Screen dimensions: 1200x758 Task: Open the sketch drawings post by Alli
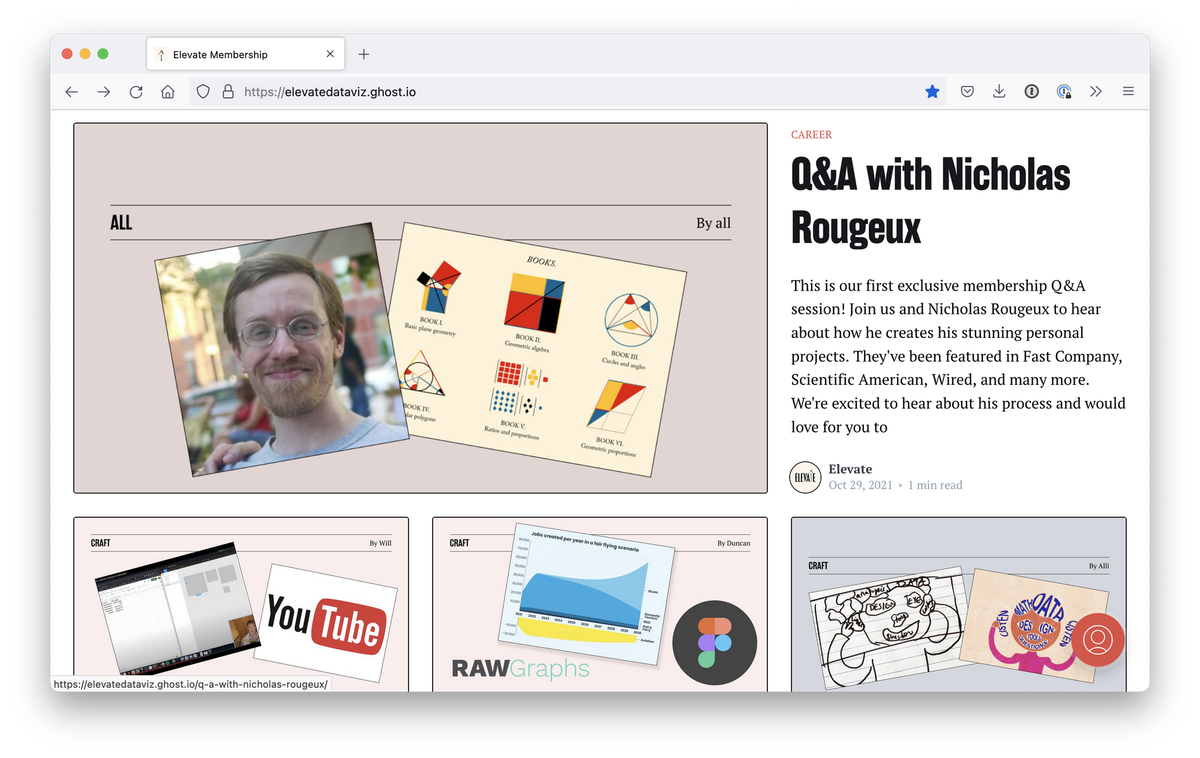tap(958, 604)
